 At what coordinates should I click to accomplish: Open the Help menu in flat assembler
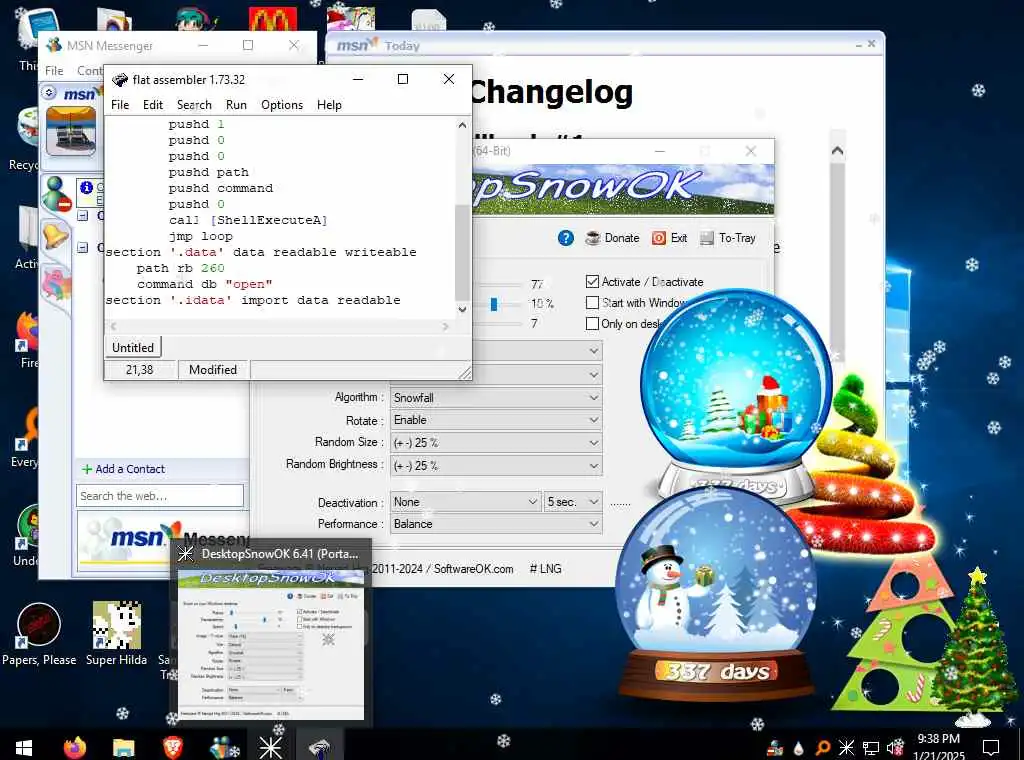329,104
